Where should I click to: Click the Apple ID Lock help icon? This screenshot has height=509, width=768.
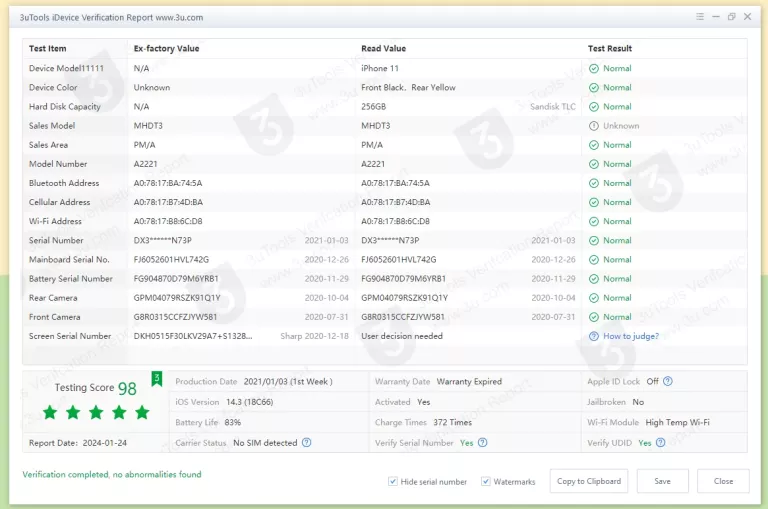point(668,381)
